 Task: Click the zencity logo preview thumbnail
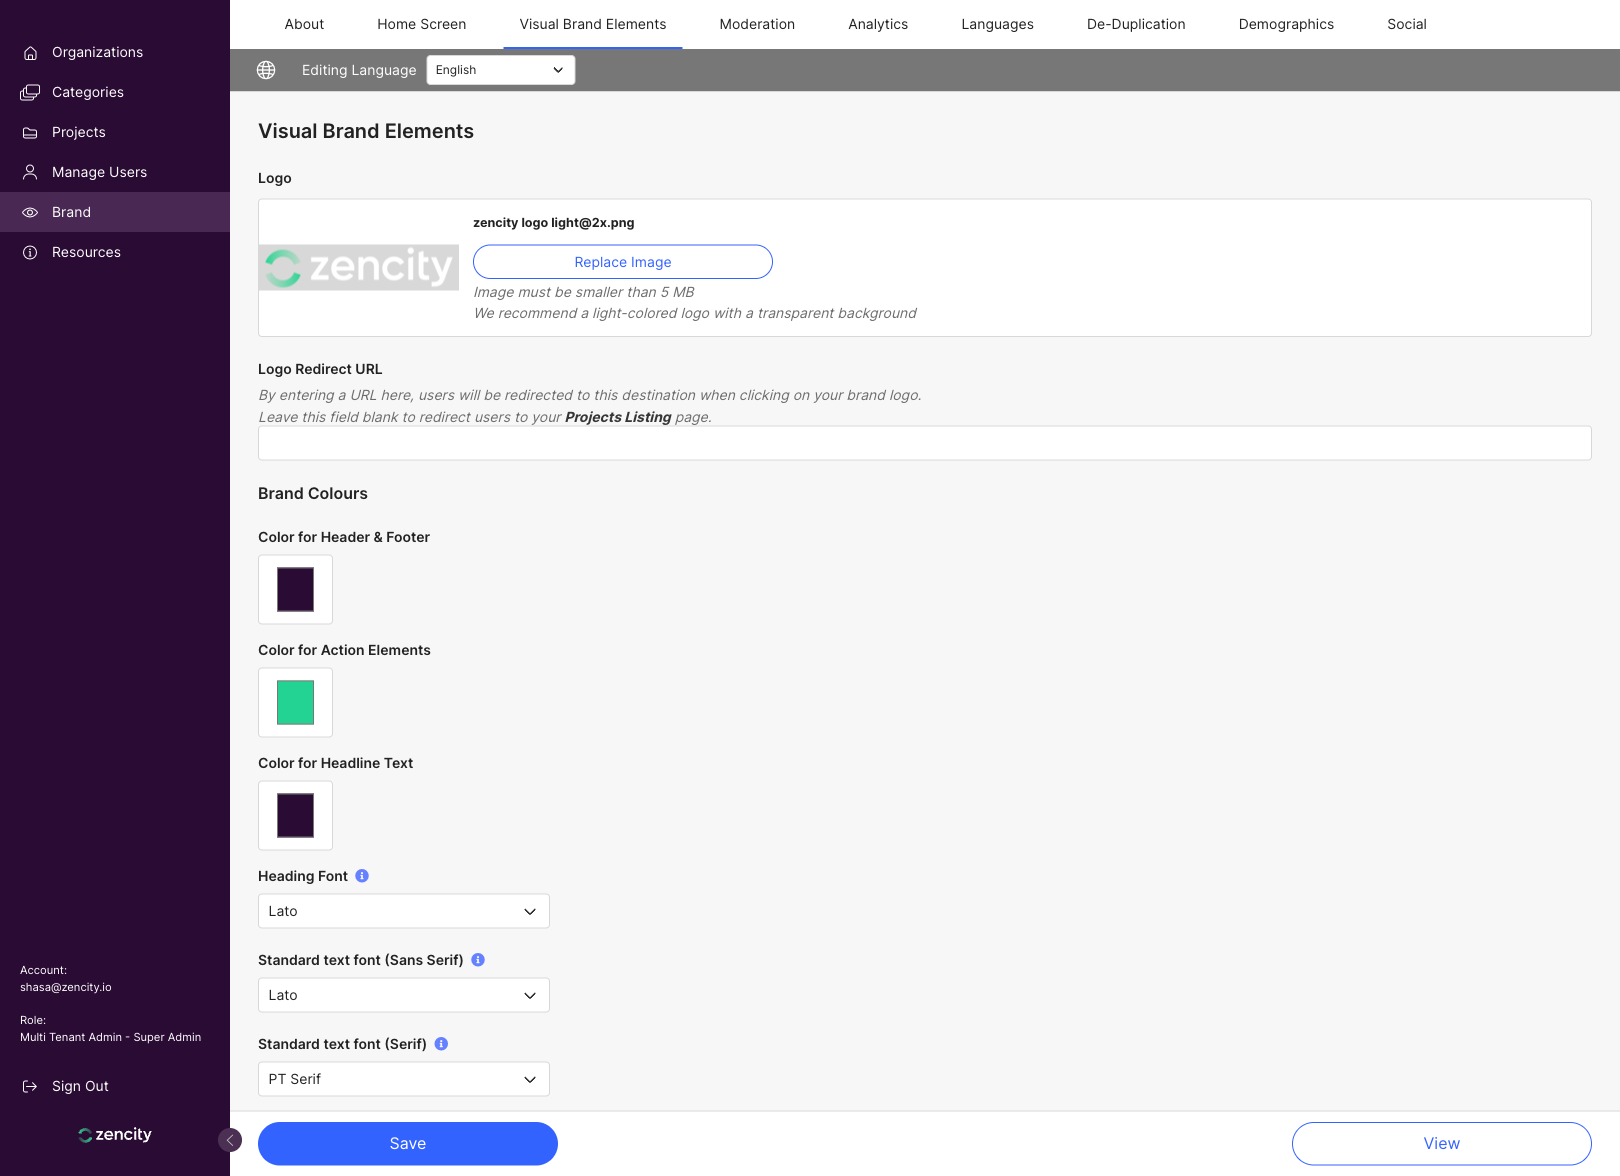click(359, 267)
